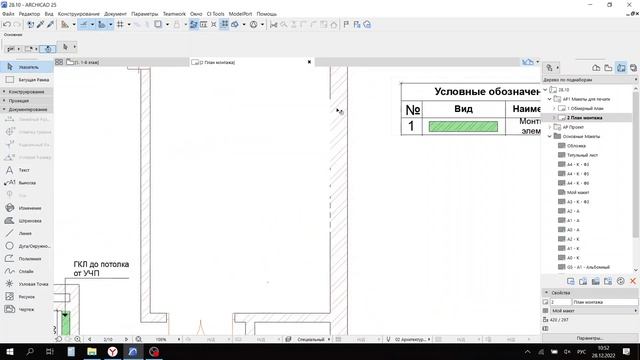Click the red delete X in navigator
The height and width of the screenshot is (360, 640).
tap(633, 281)
